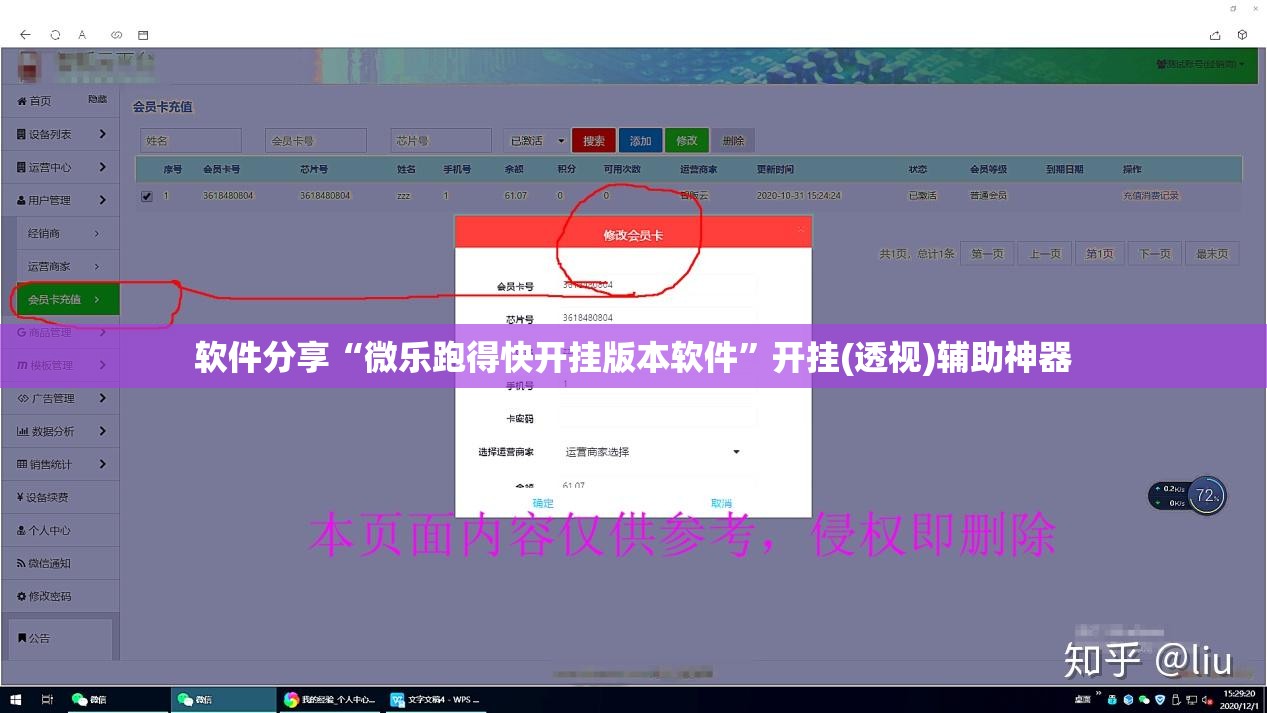Click the blue 添加 add button

click(x=640, y=141)
